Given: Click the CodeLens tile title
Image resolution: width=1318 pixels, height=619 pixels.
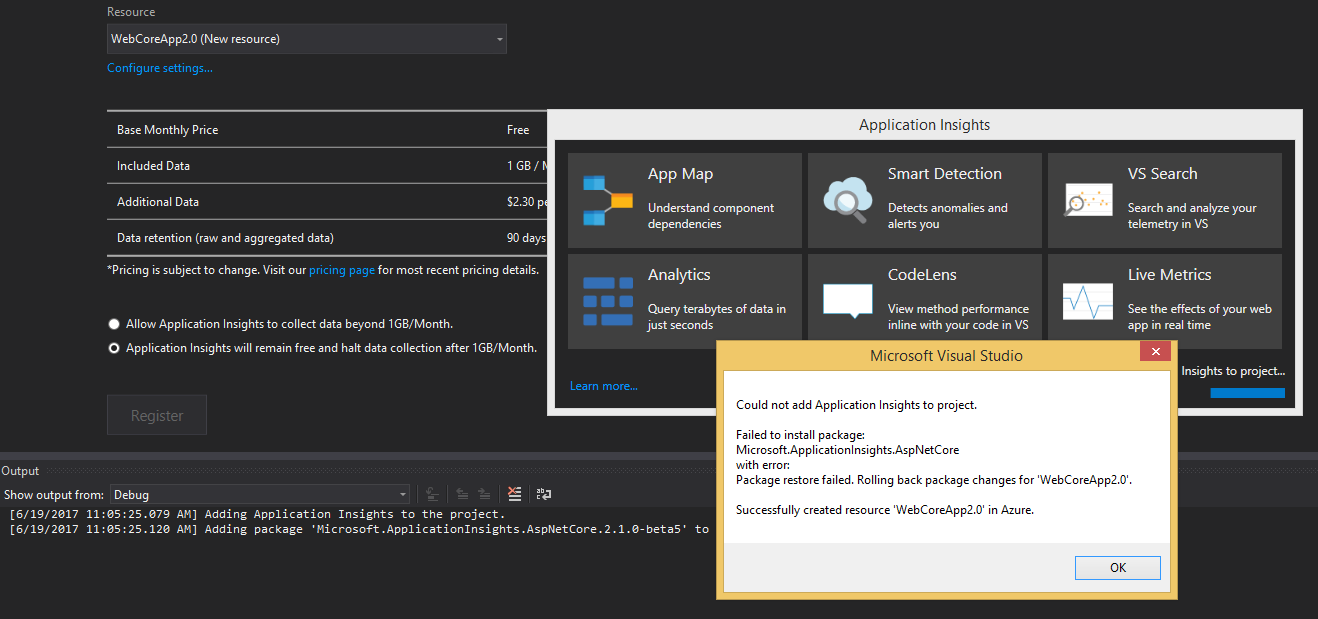Looking at the screenshot, I should [922, 275].
